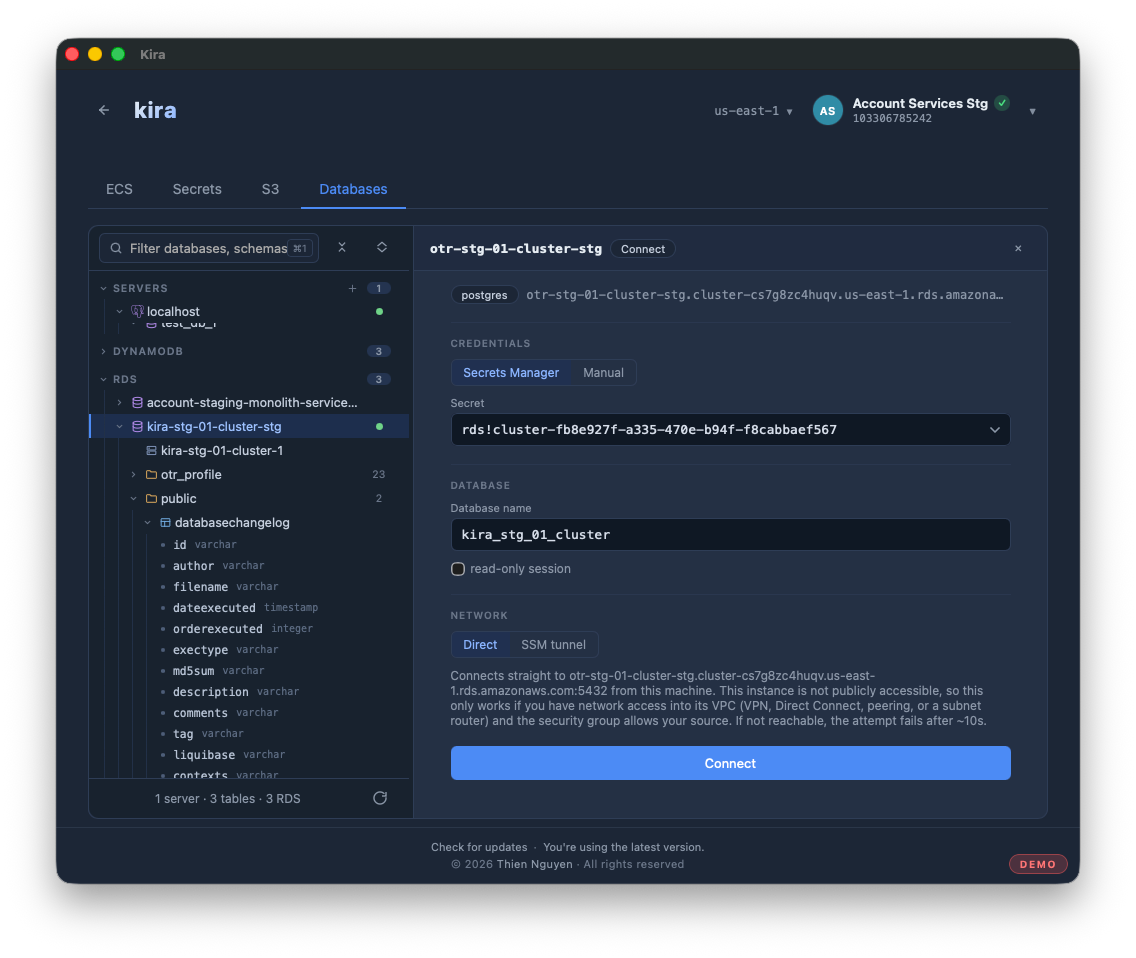
Task: Expand the otr_profile schema
Action: (x=133, y=475)
